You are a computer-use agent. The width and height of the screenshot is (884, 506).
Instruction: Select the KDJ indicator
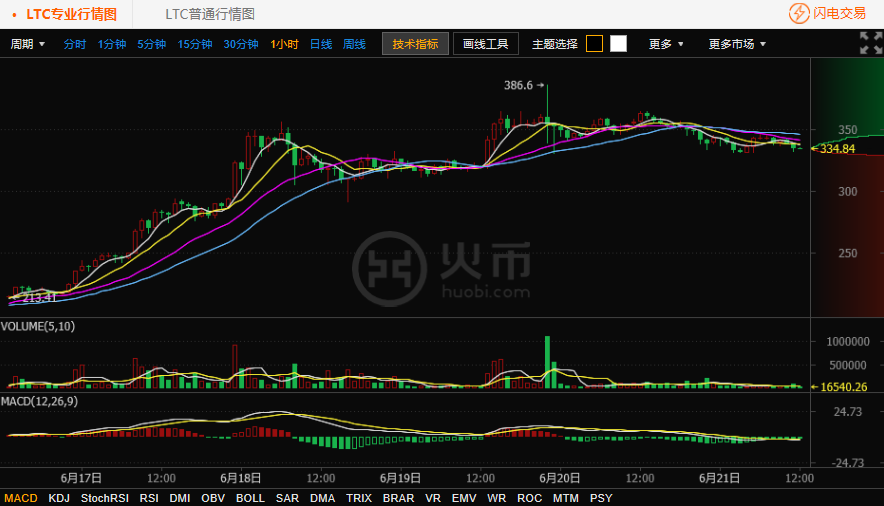pos(59,497)
